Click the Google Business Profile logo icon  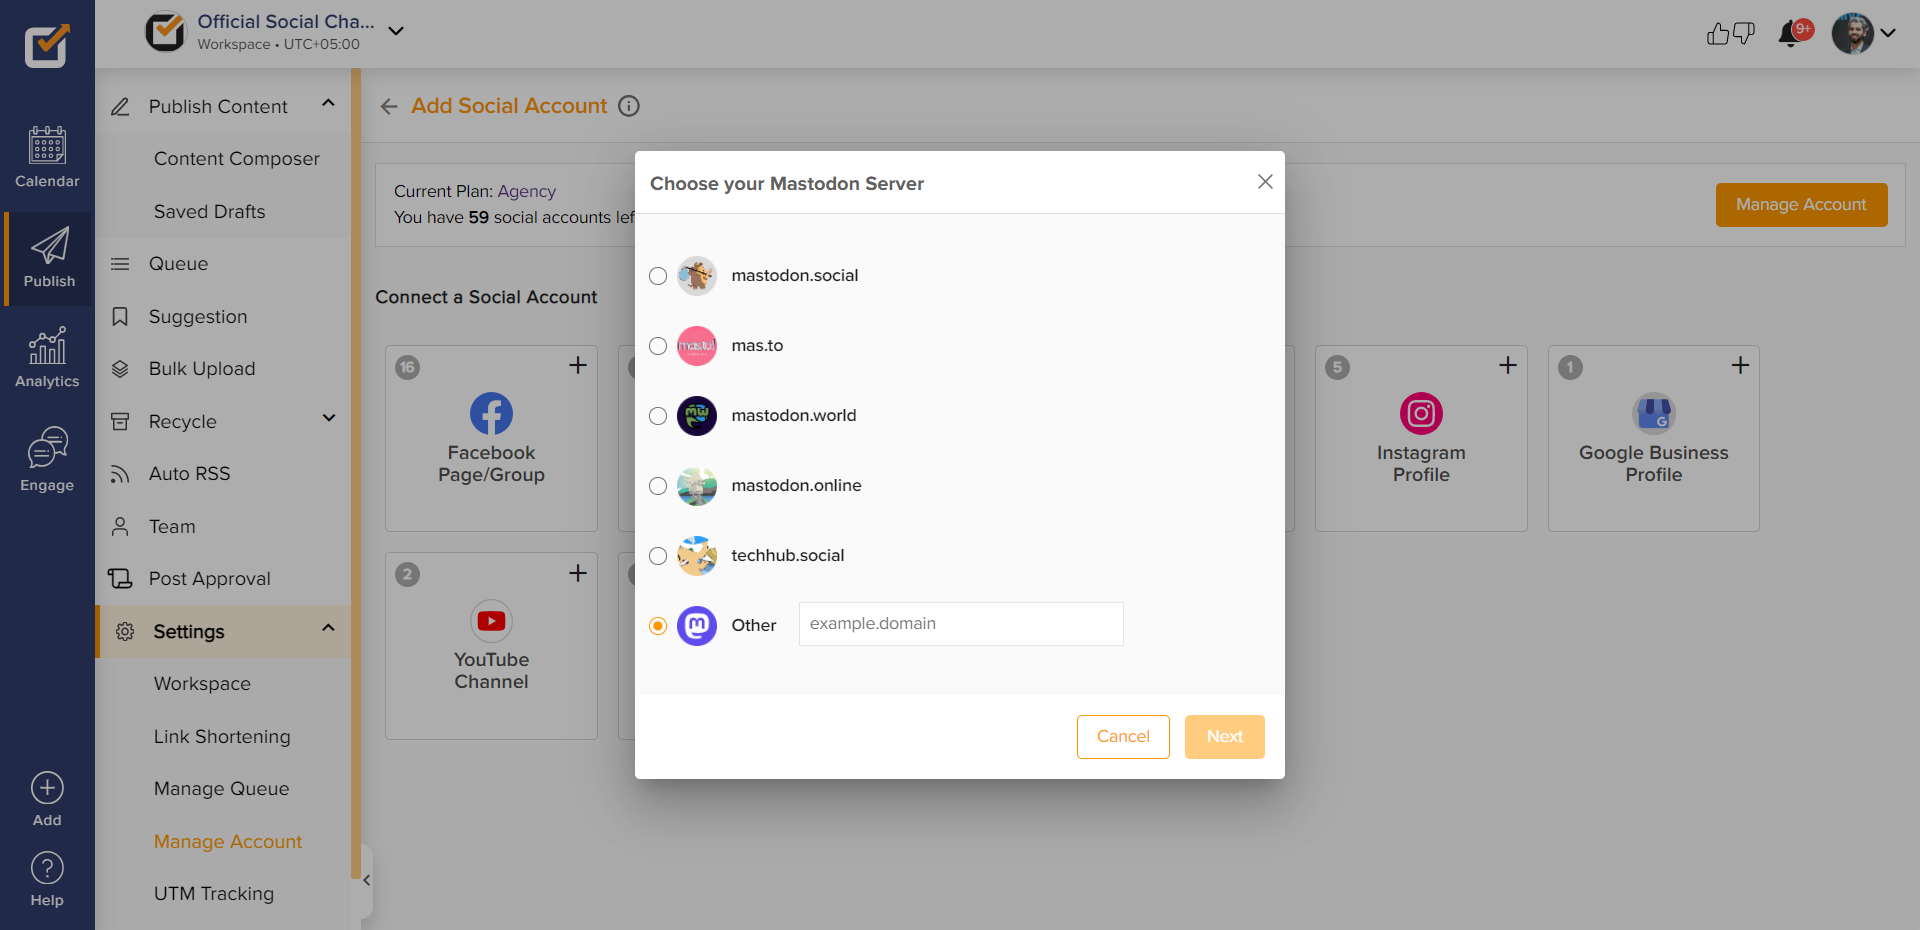tap(1654, 413)
